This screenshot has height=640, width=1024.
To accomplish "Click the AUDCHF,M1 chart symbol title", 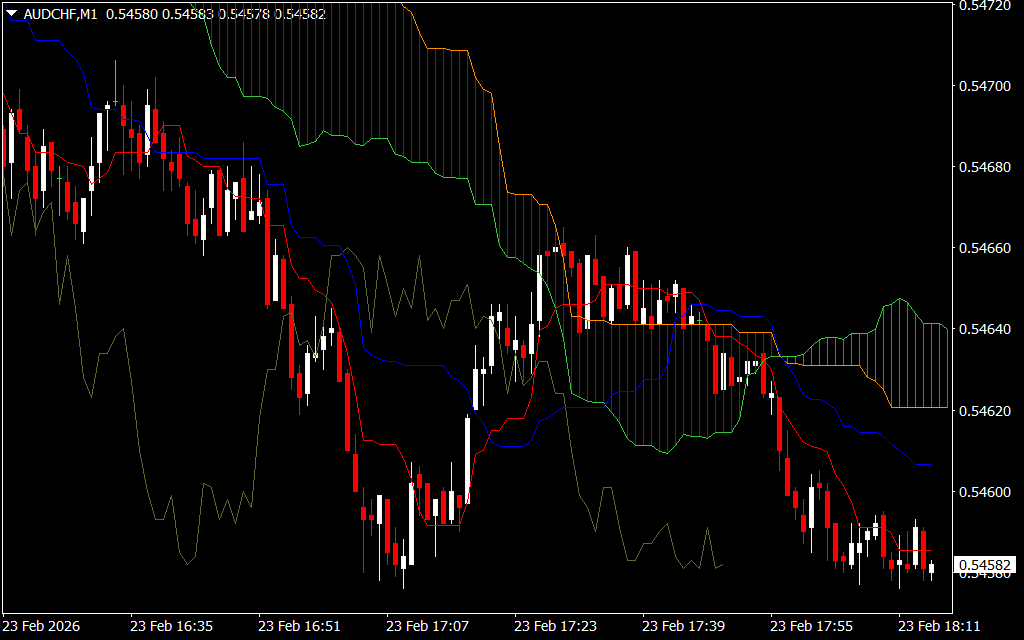I will click(x=60, y=12).
